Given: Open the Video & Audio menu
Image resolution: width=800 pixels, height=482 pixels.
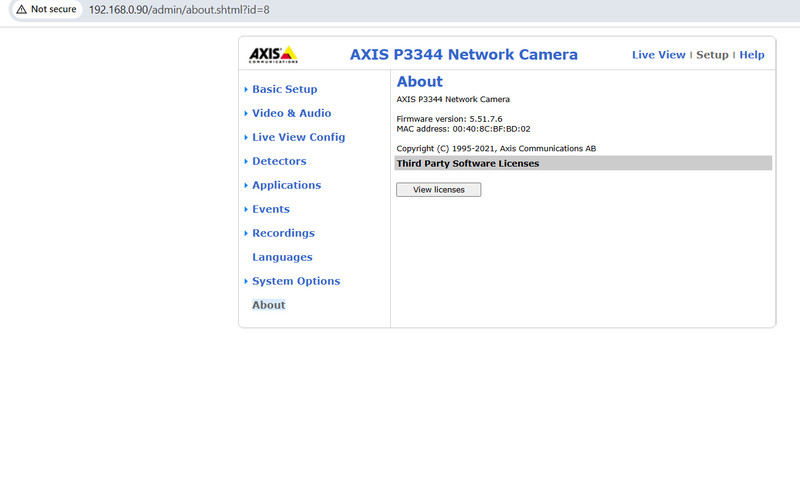Looking at the screenshot, I should [x=291, y=113].
